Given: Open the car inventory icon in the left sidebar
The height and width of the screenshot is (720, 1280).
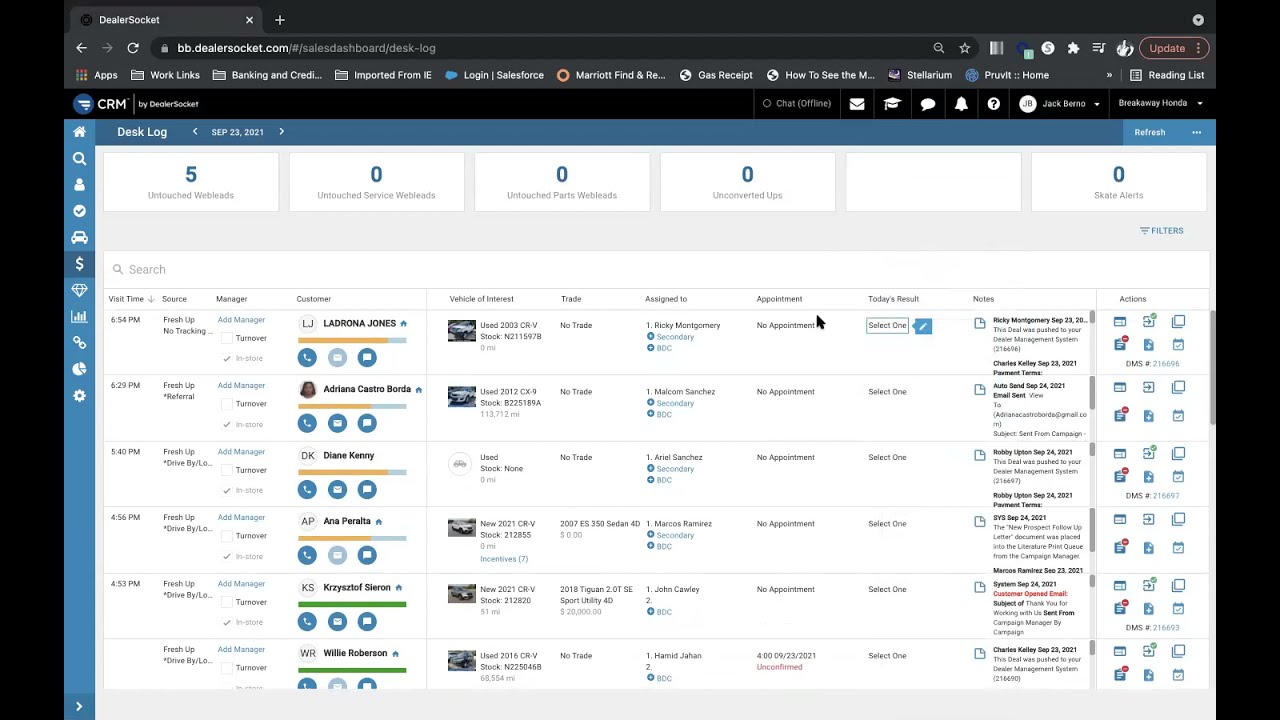Looking at the screenshot, I should [x=79, y=238].
